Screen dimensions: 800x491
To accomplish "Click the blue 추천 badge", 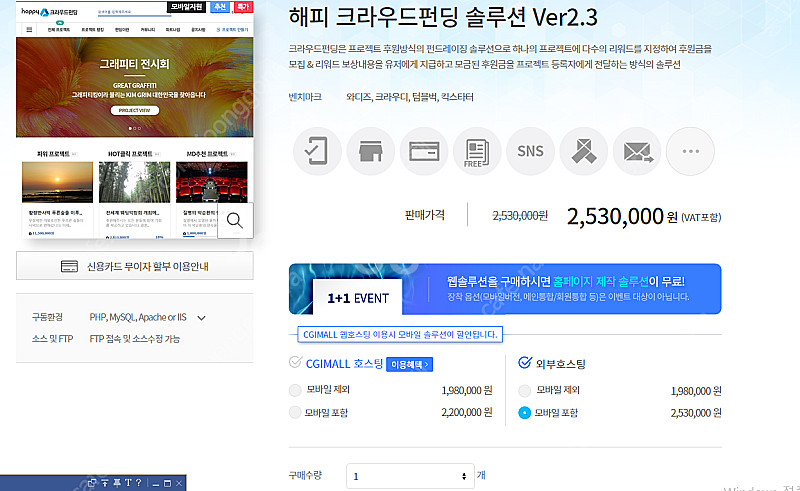I will 220,7.
